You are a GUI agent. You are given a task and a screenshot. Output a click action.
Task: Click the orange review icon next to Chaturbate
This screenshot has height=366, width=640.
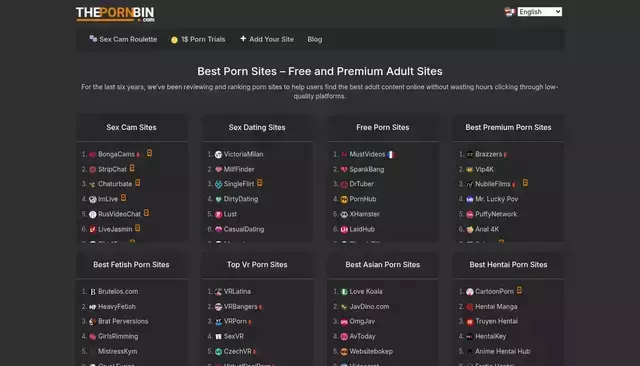point(138,182)
